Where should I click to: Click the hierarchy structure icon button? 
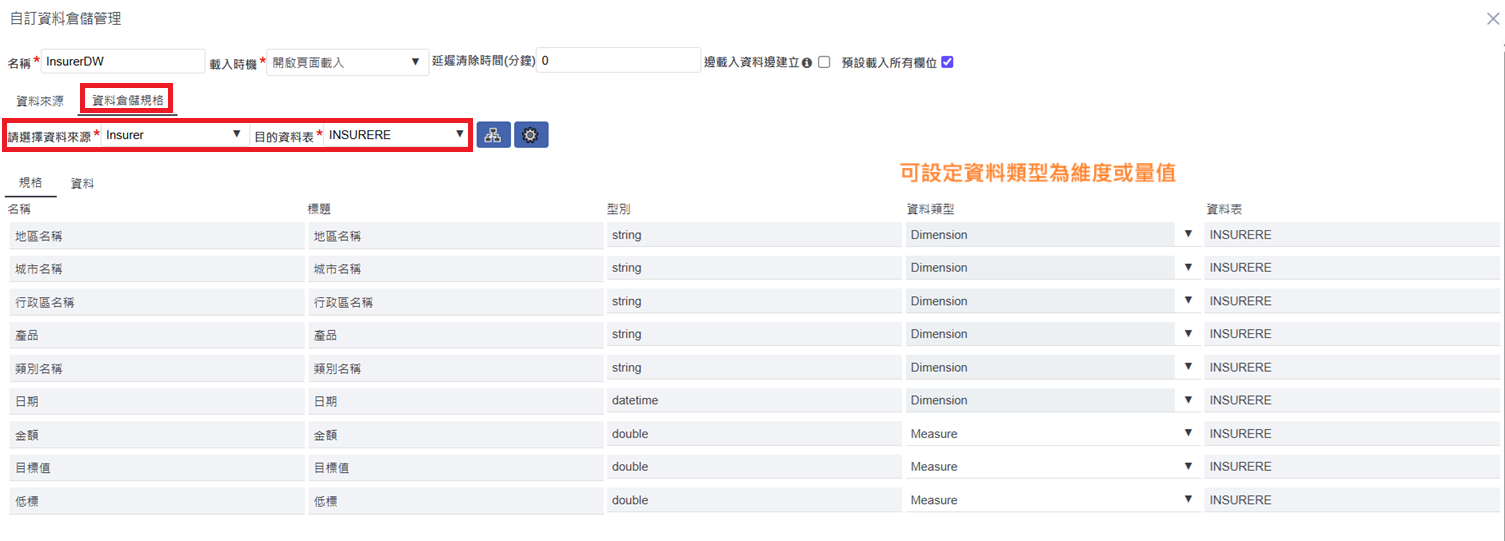pos(493,135)
